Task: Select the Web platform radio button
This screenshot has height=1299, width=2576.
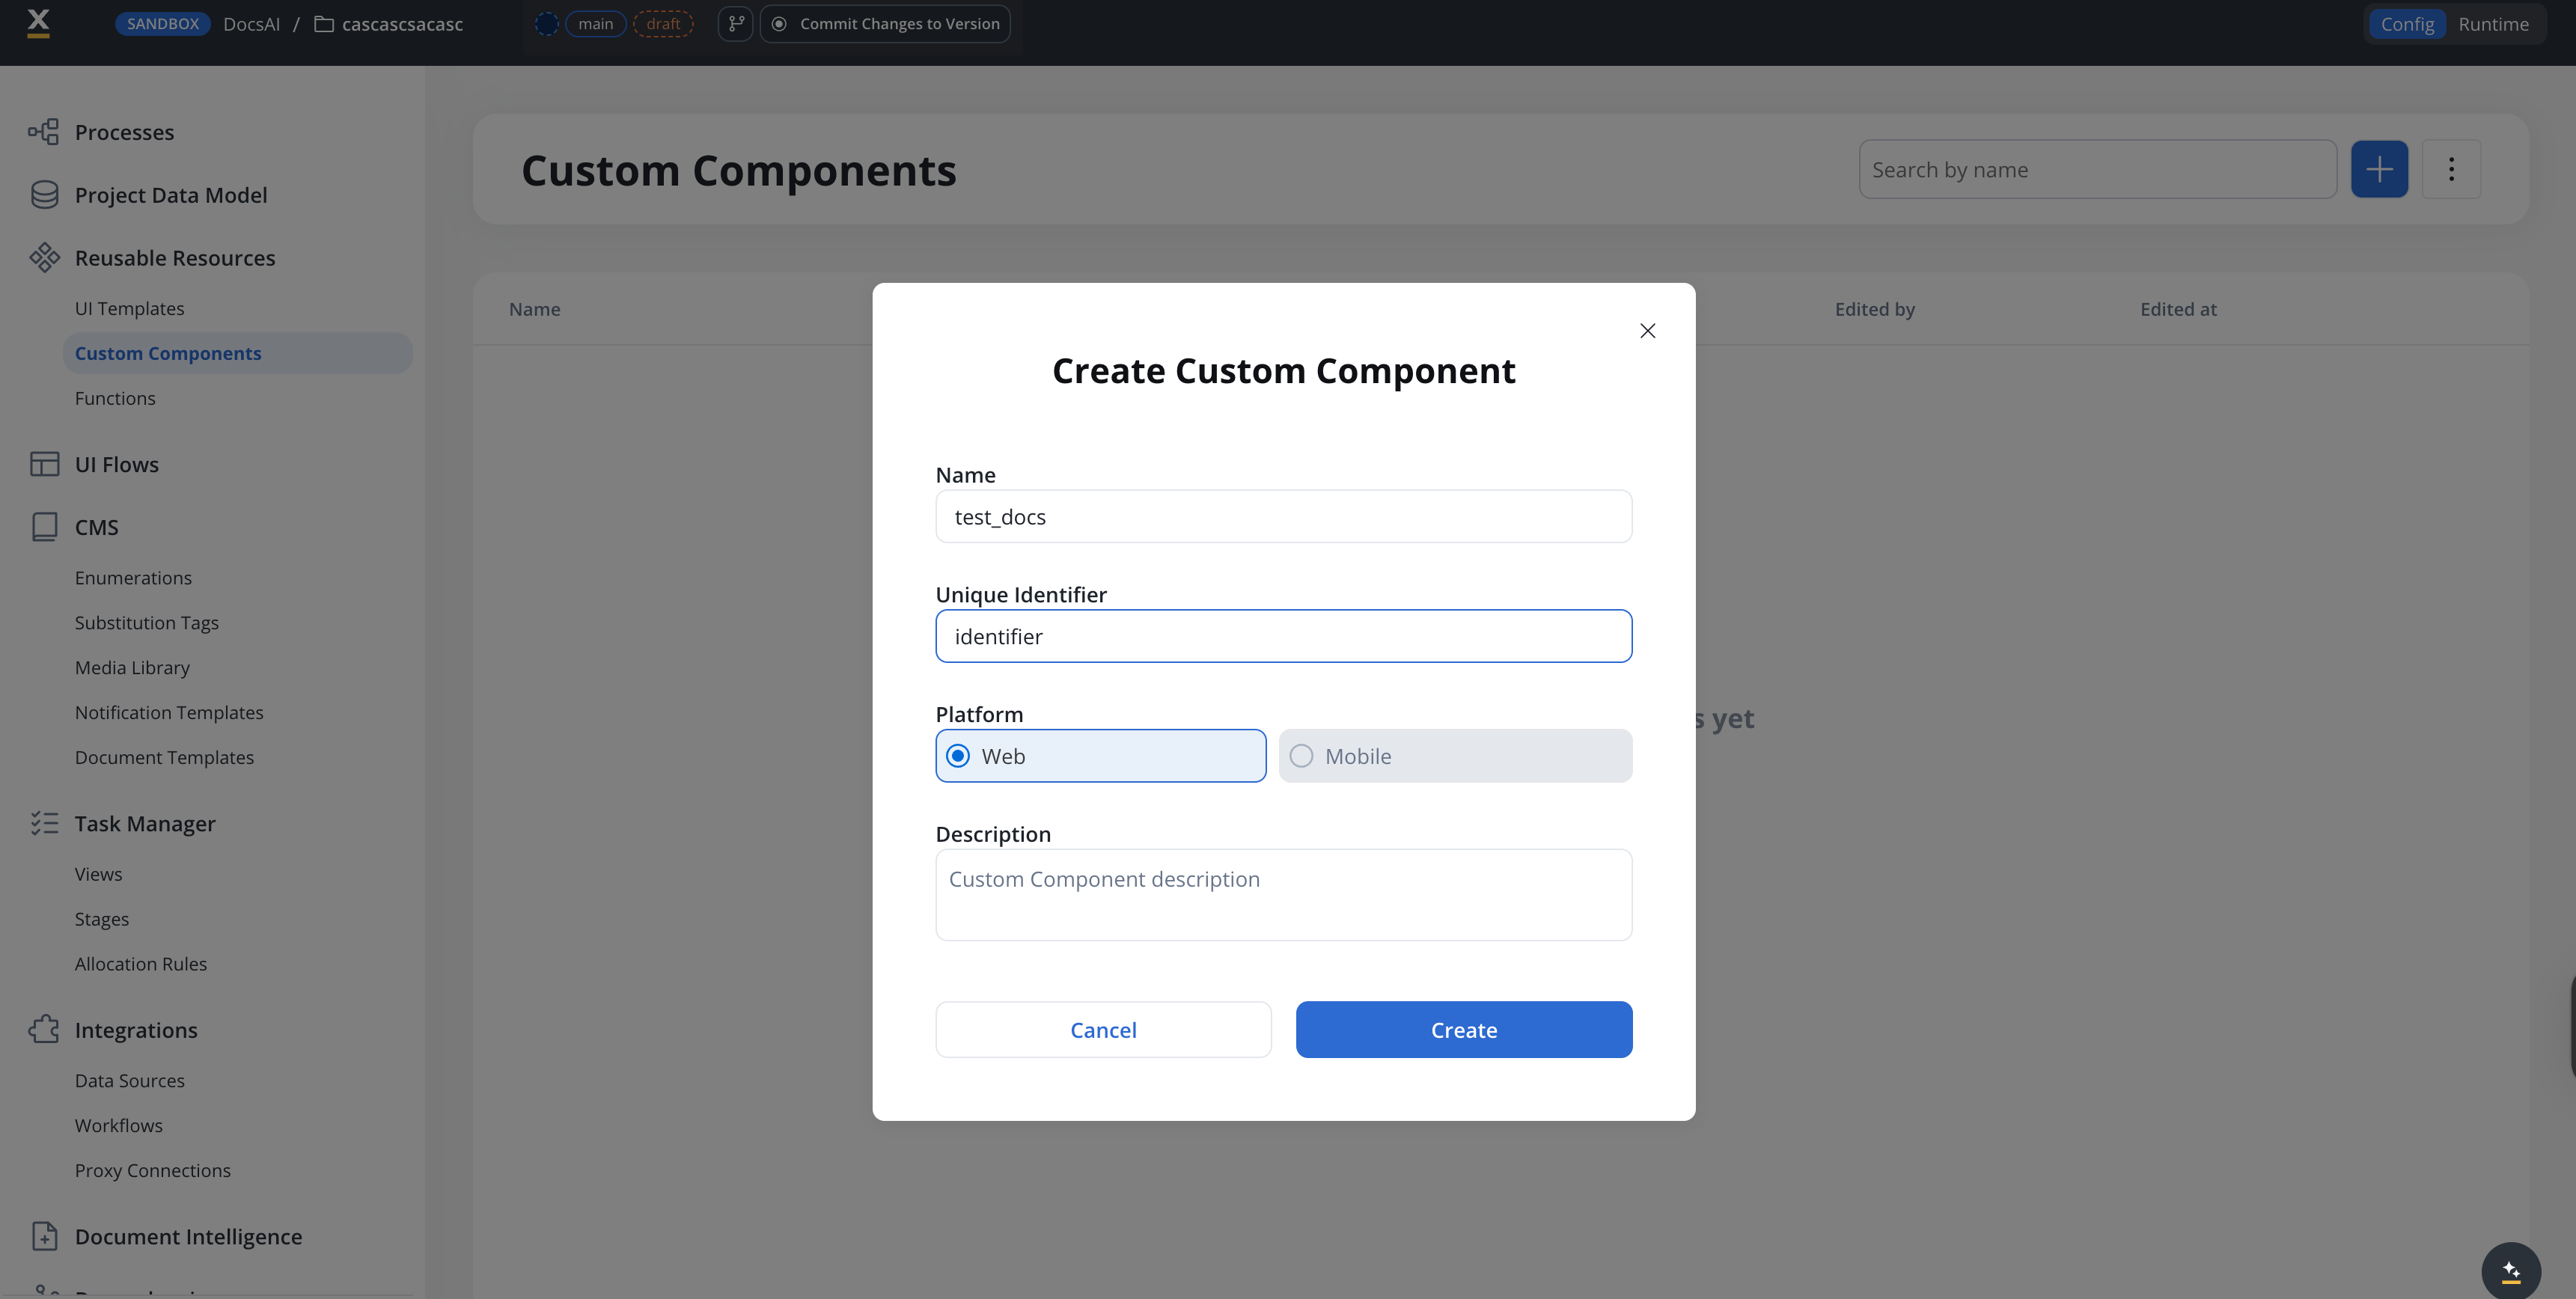Action: coord(958,756)
